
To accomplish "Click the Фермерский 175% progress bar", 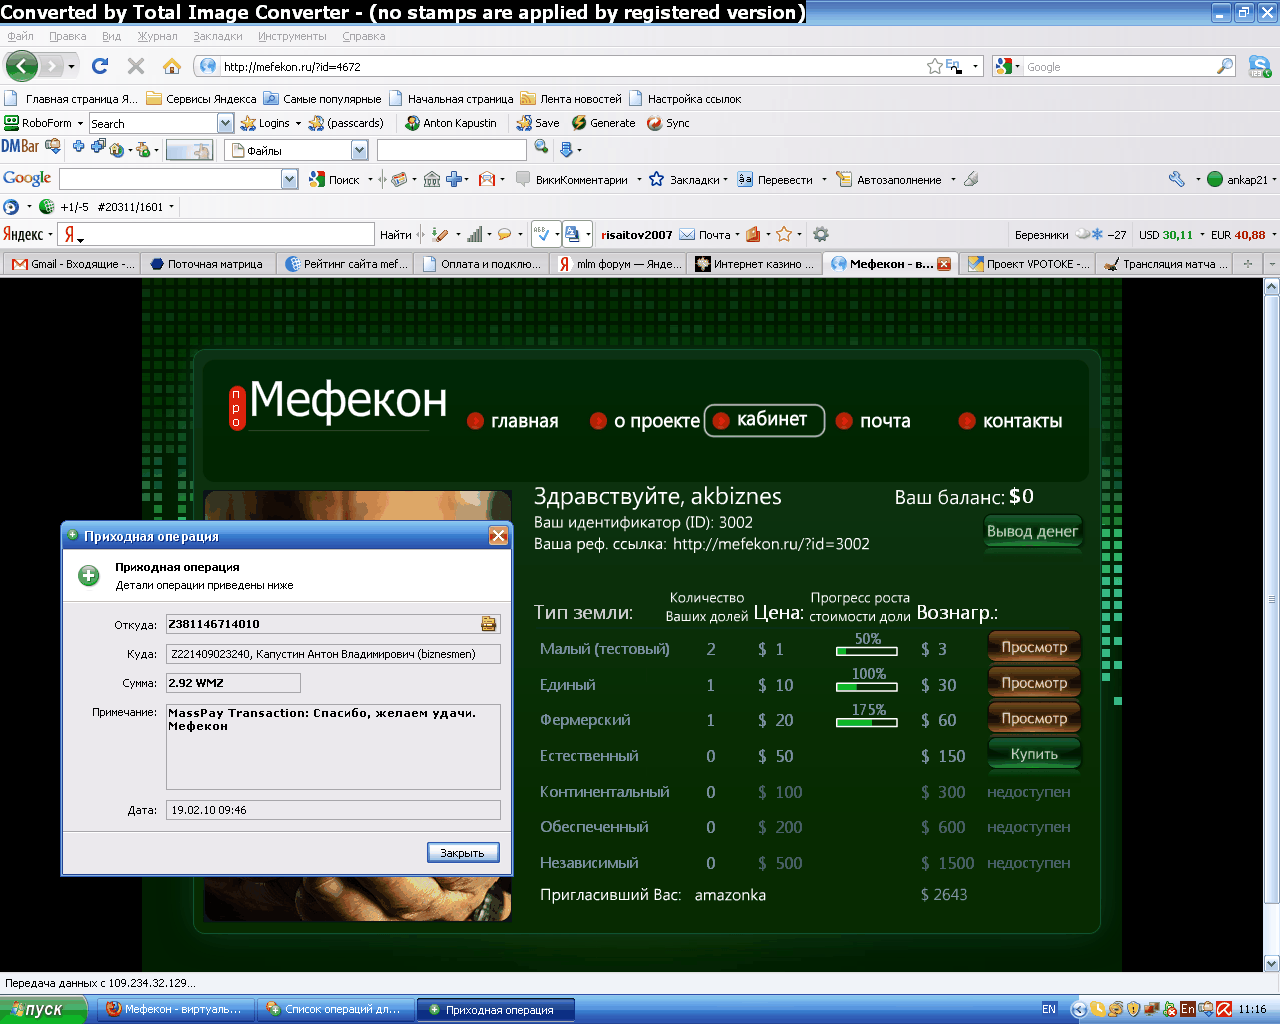I will tap(867, 721).
